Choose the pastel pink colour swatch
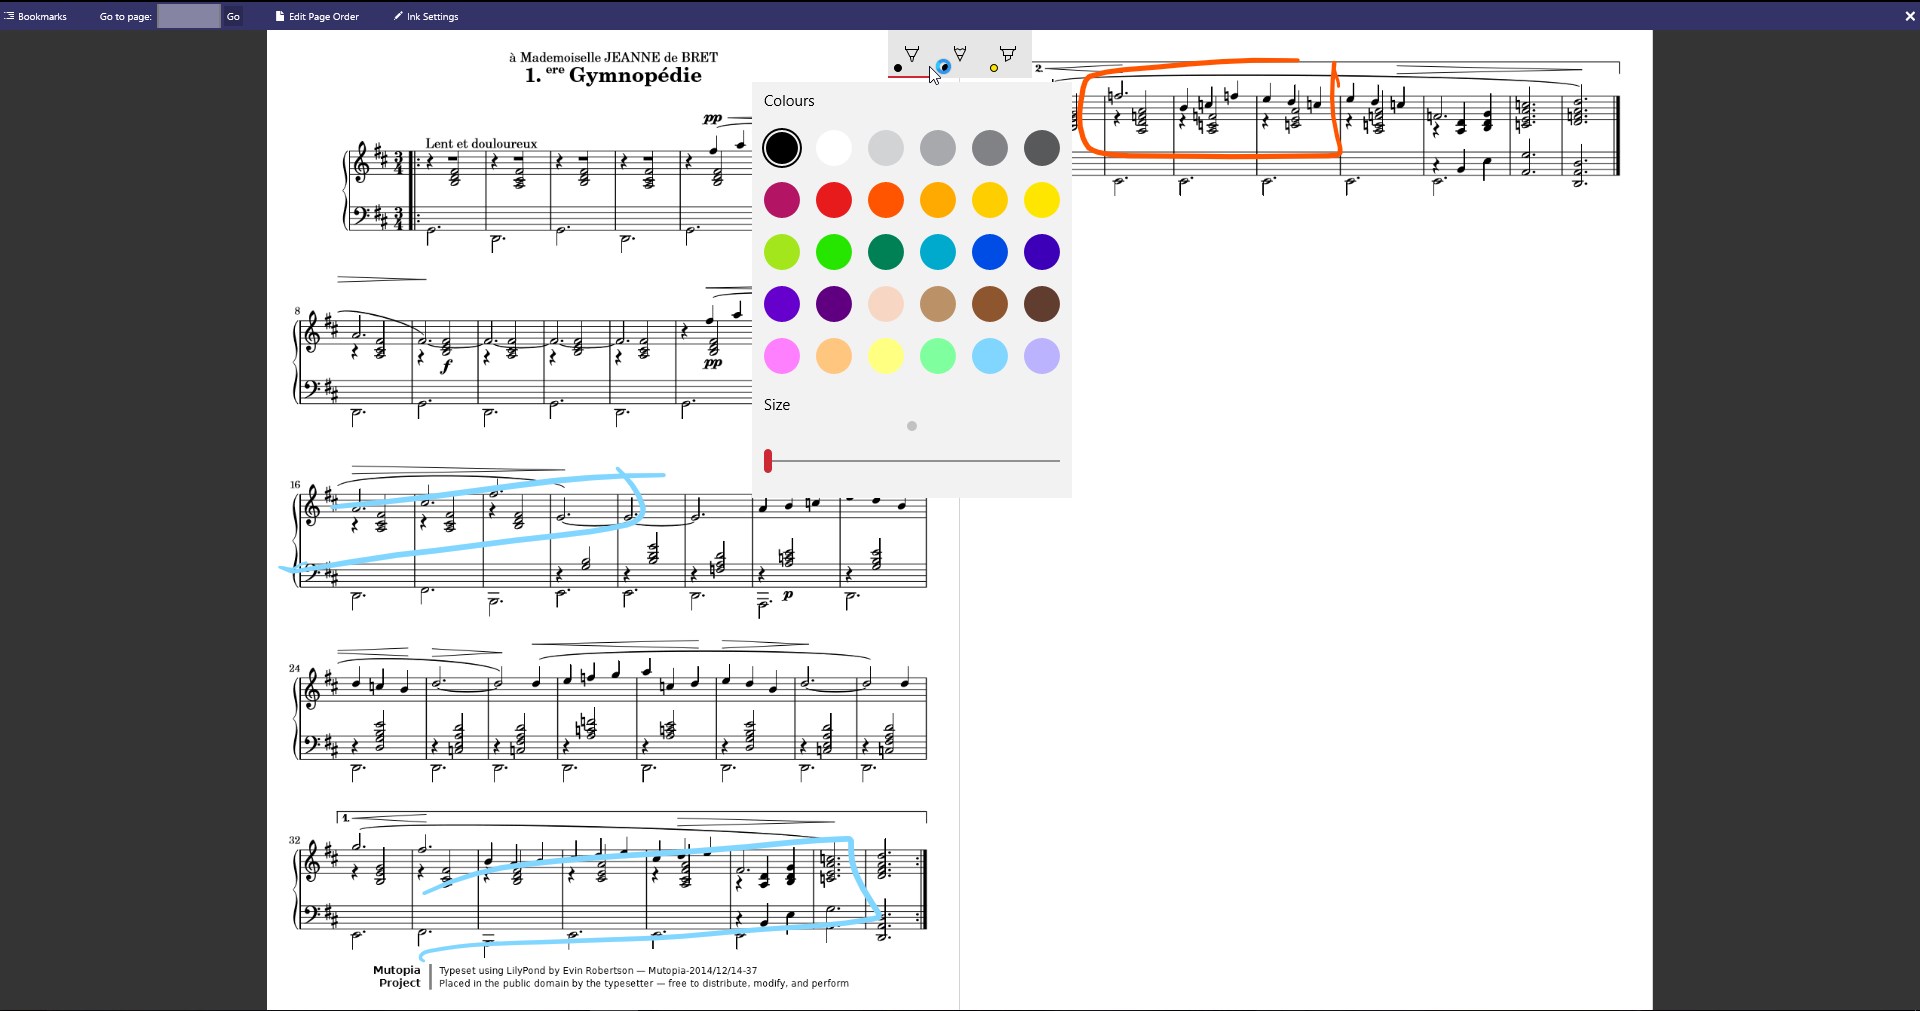This screenshot has height=1011, width=1920. pyautogui.click(x=782, y=356)
